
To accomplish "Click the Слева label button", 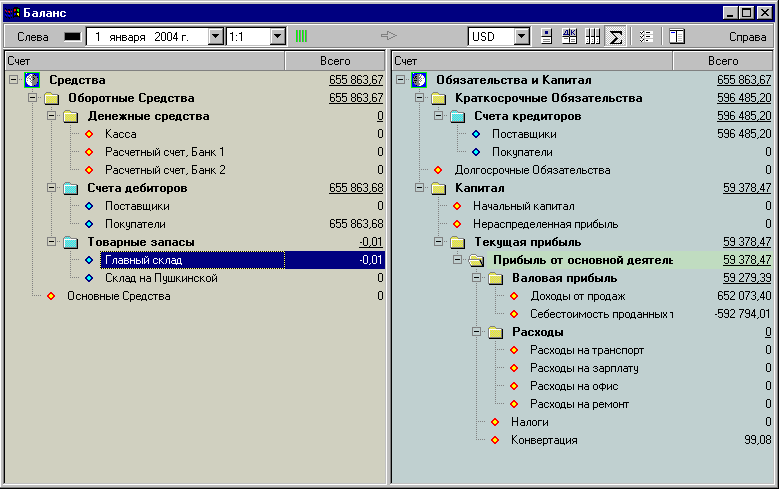I will (33, 37).
